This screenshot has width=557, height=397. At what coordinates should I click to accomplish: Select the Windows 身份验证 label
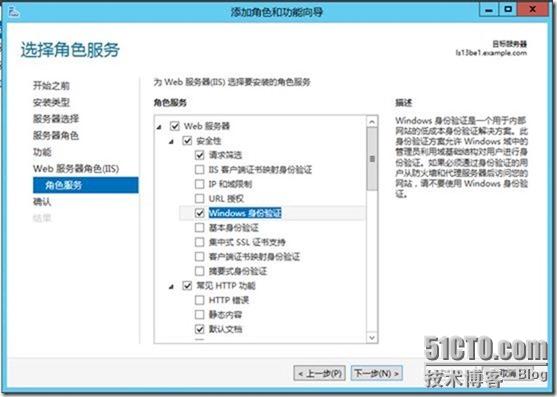(x=245, y=213)
